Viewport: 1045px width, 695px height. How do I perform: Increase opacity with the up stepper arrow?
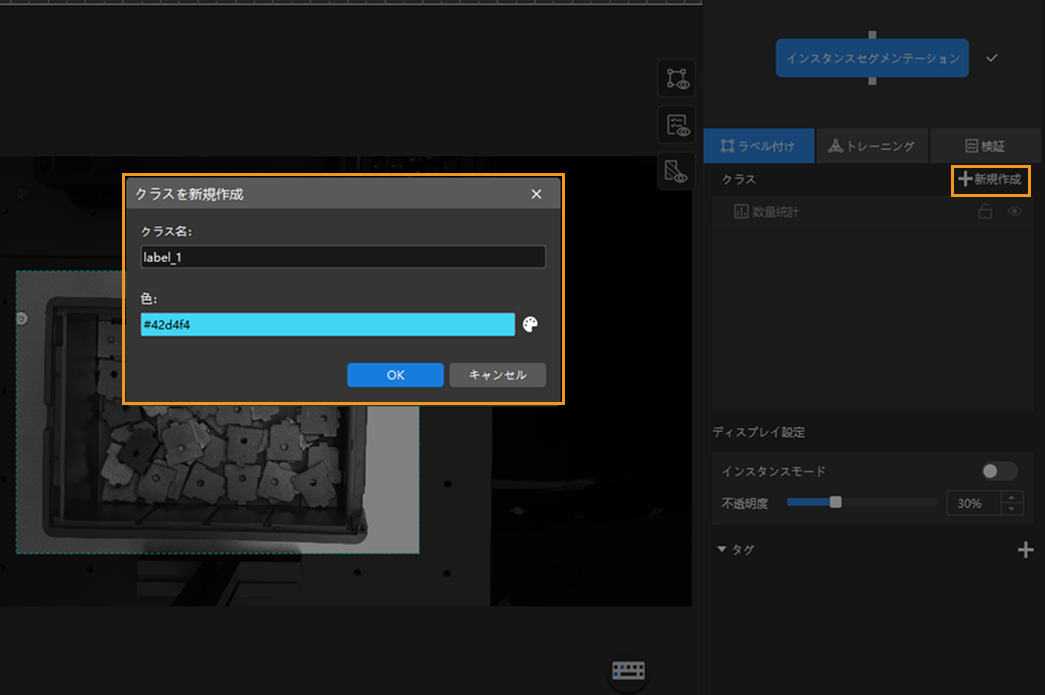(1012, 497)
